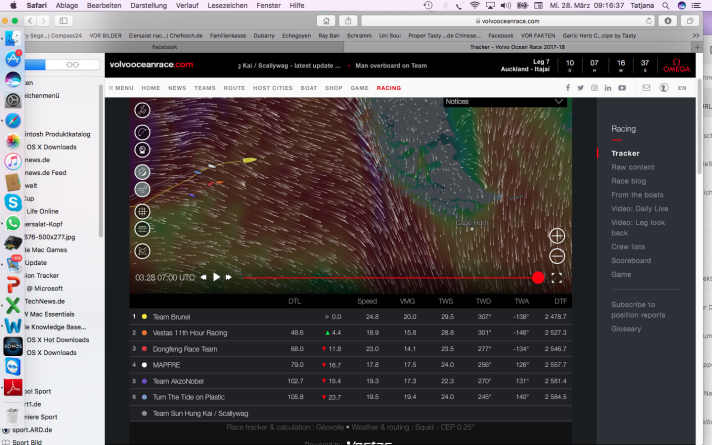The height and width of the screenshot is (445, 712).
Task: Open the YouTube social icon in the header
Action: pos(622,88)
